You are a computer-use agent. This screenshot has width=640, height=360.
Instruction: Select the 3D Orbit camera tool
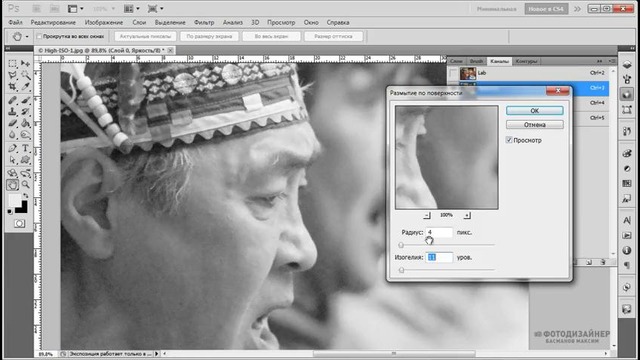click(25, 173)
